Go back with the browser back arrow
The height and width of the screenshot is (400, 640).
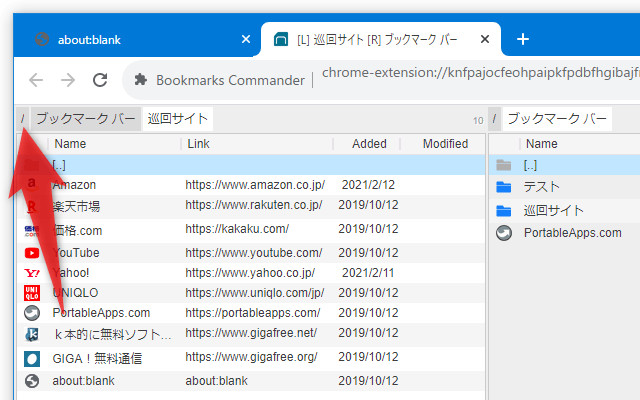(x=36, y=80)
